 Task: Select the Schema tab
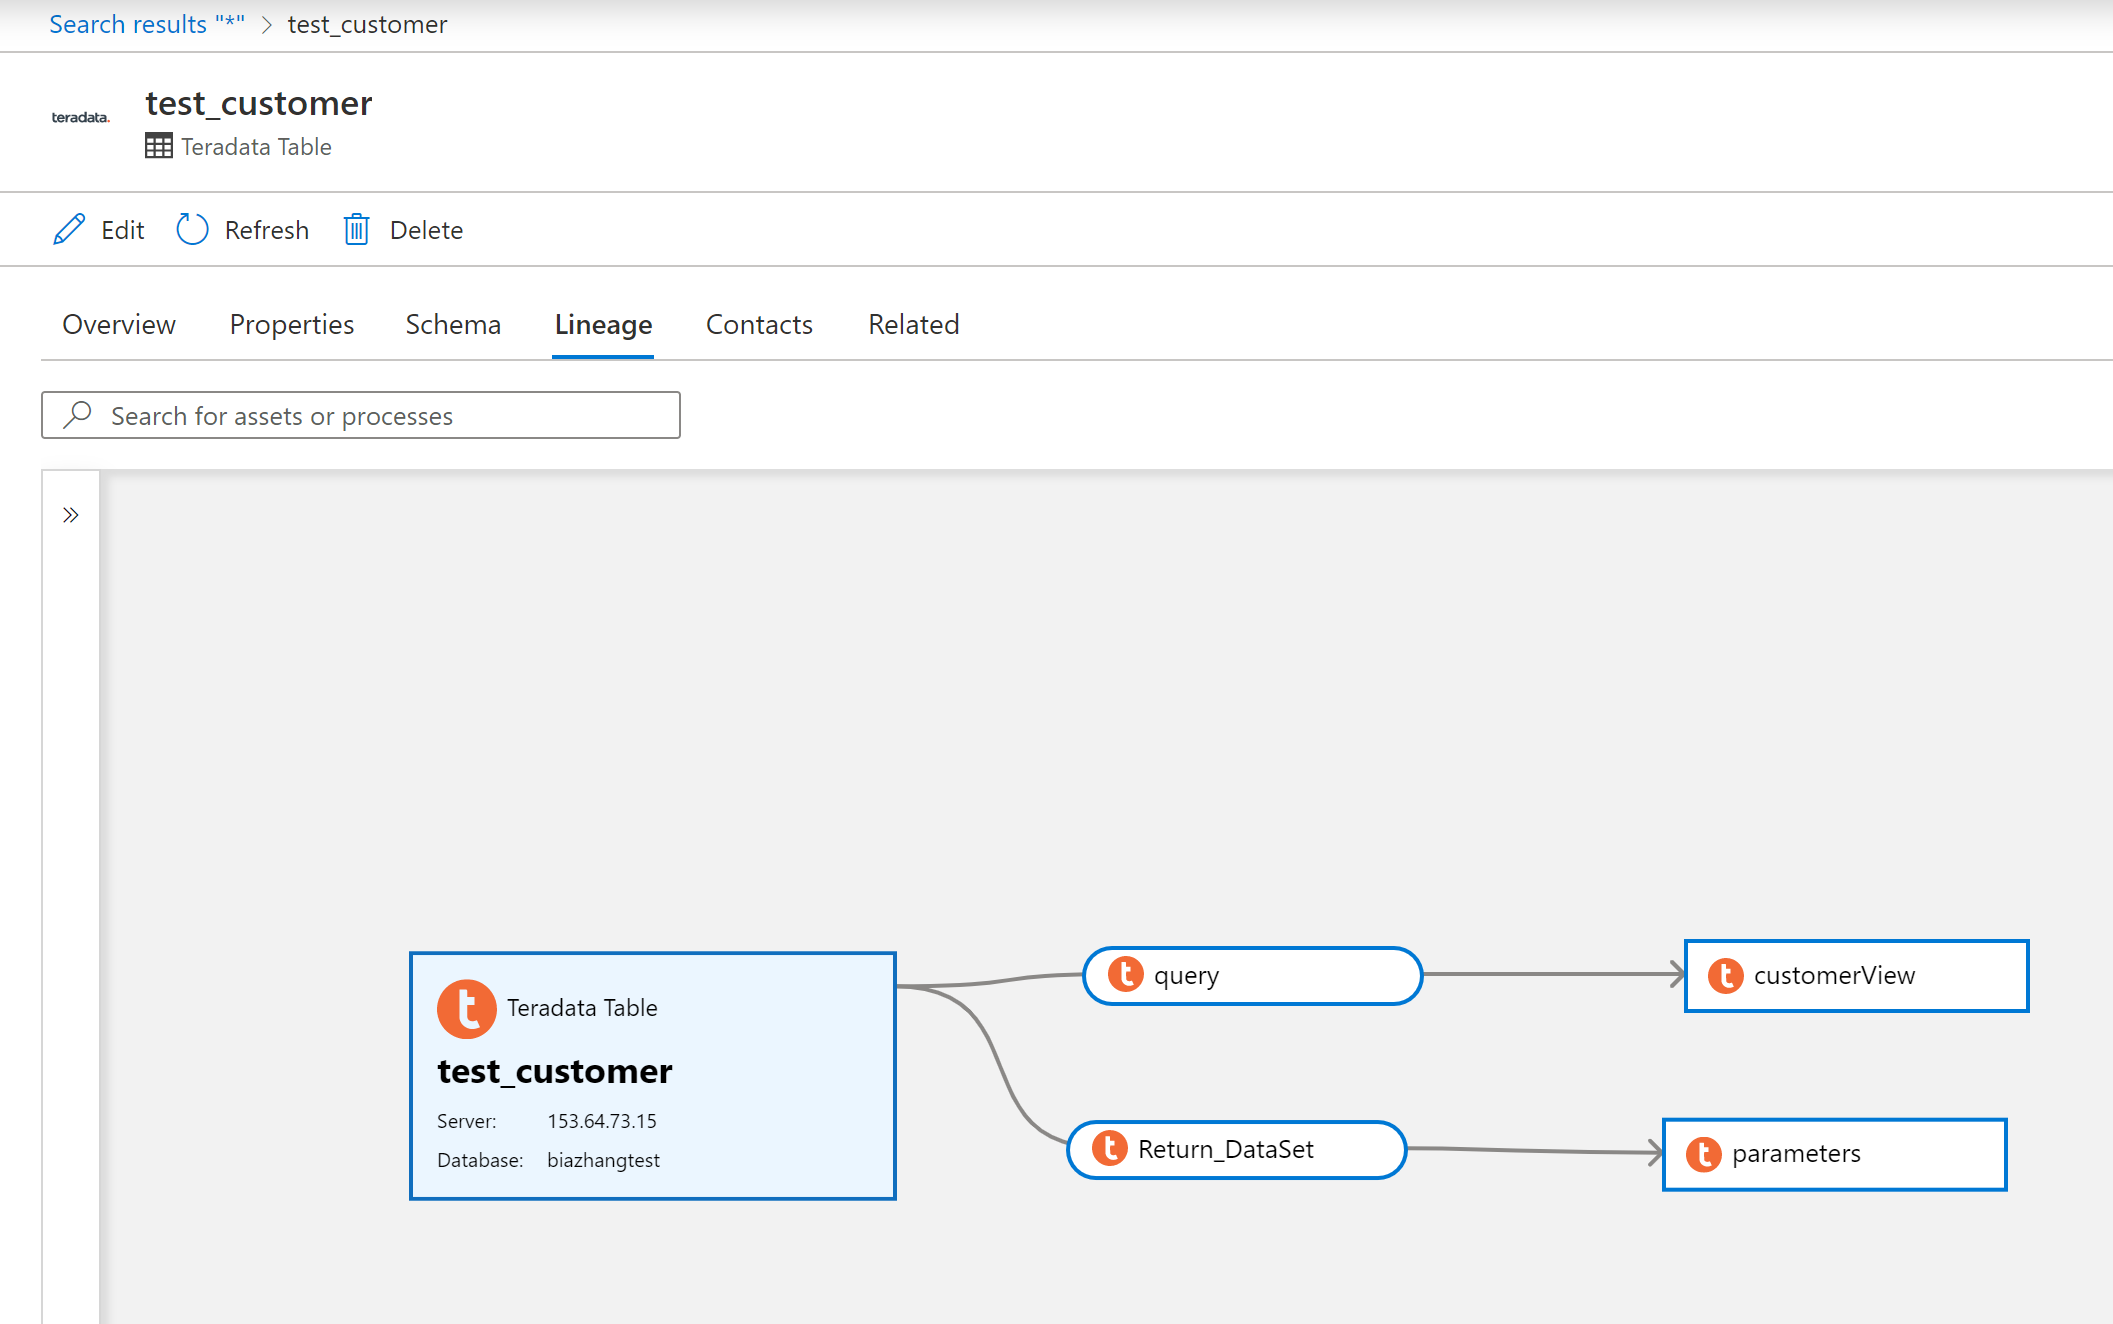451,323
